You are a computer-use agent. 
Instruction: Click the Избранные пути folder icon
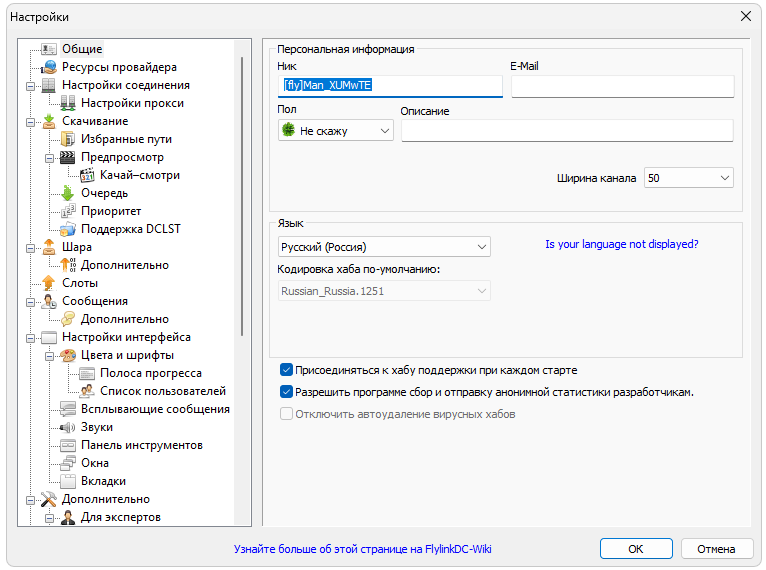[x=68, y=139]
